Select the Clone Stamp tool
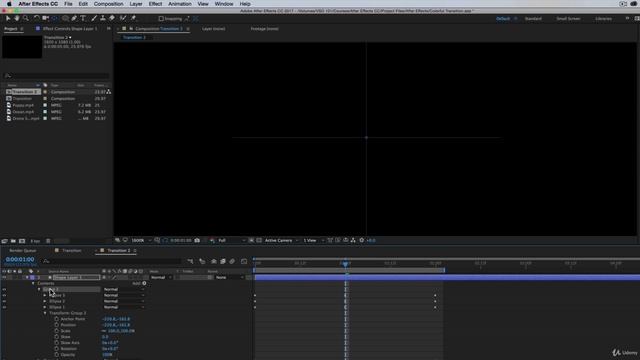640x360 pixels. [103, 18]
